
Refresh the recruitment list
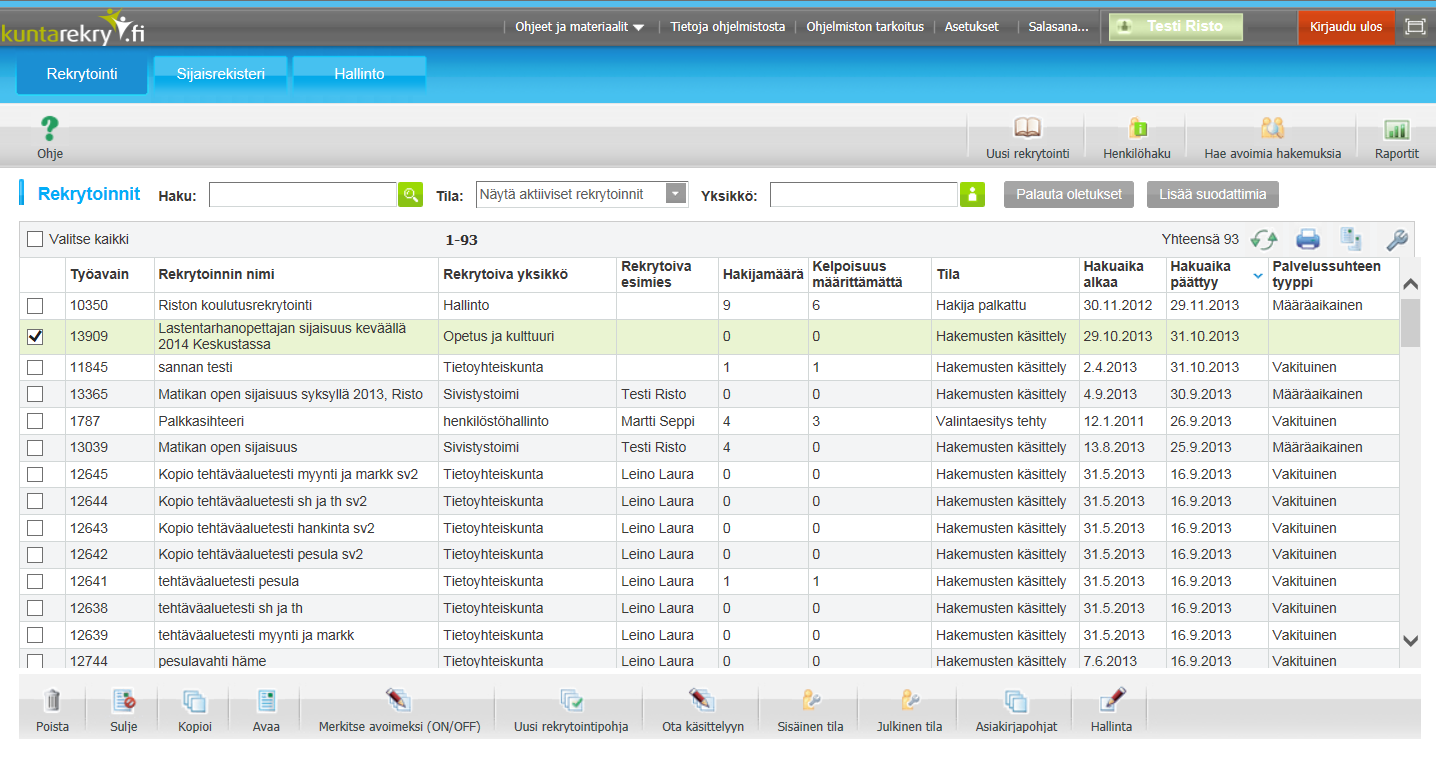1264,239
